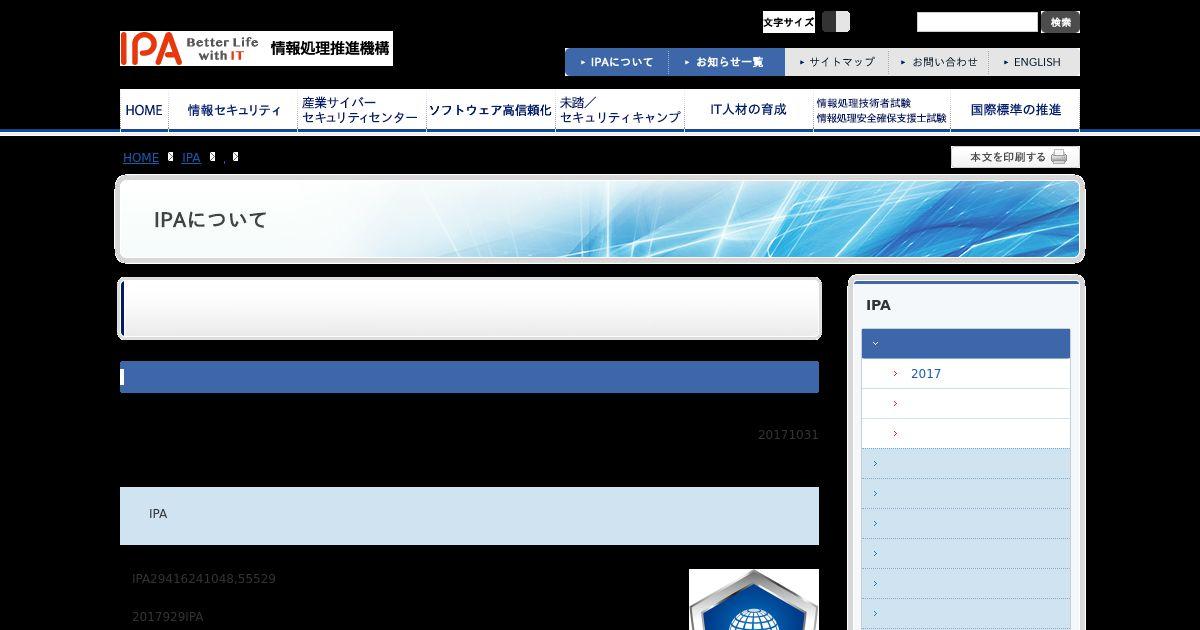Open the 情報処理技術者試験 navigation tab
Viewport: 1200px width, 630px height.
881,110
